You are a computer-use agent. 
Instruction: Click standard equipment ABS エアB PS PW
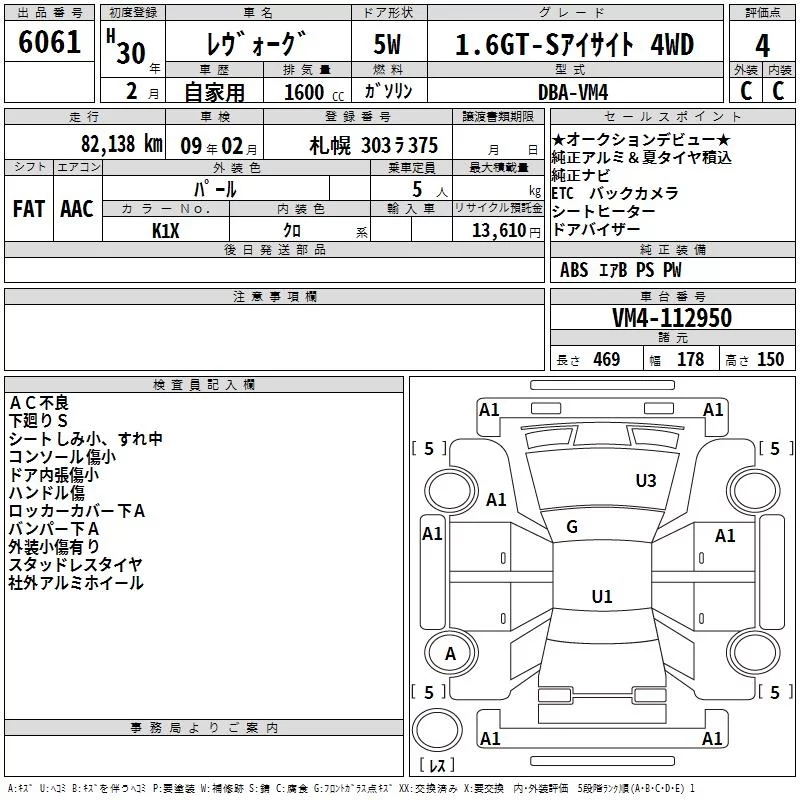tap(620, 270)
